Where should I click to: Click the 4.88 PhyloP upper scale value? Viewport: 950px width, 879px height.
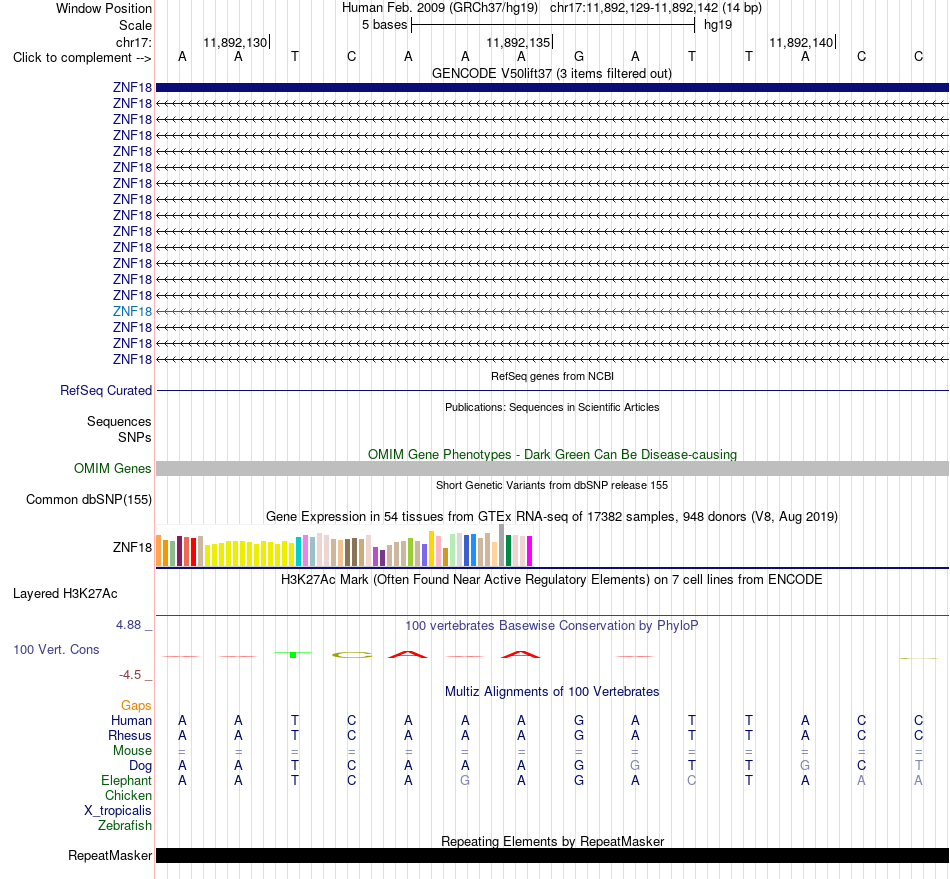[128, 625]
